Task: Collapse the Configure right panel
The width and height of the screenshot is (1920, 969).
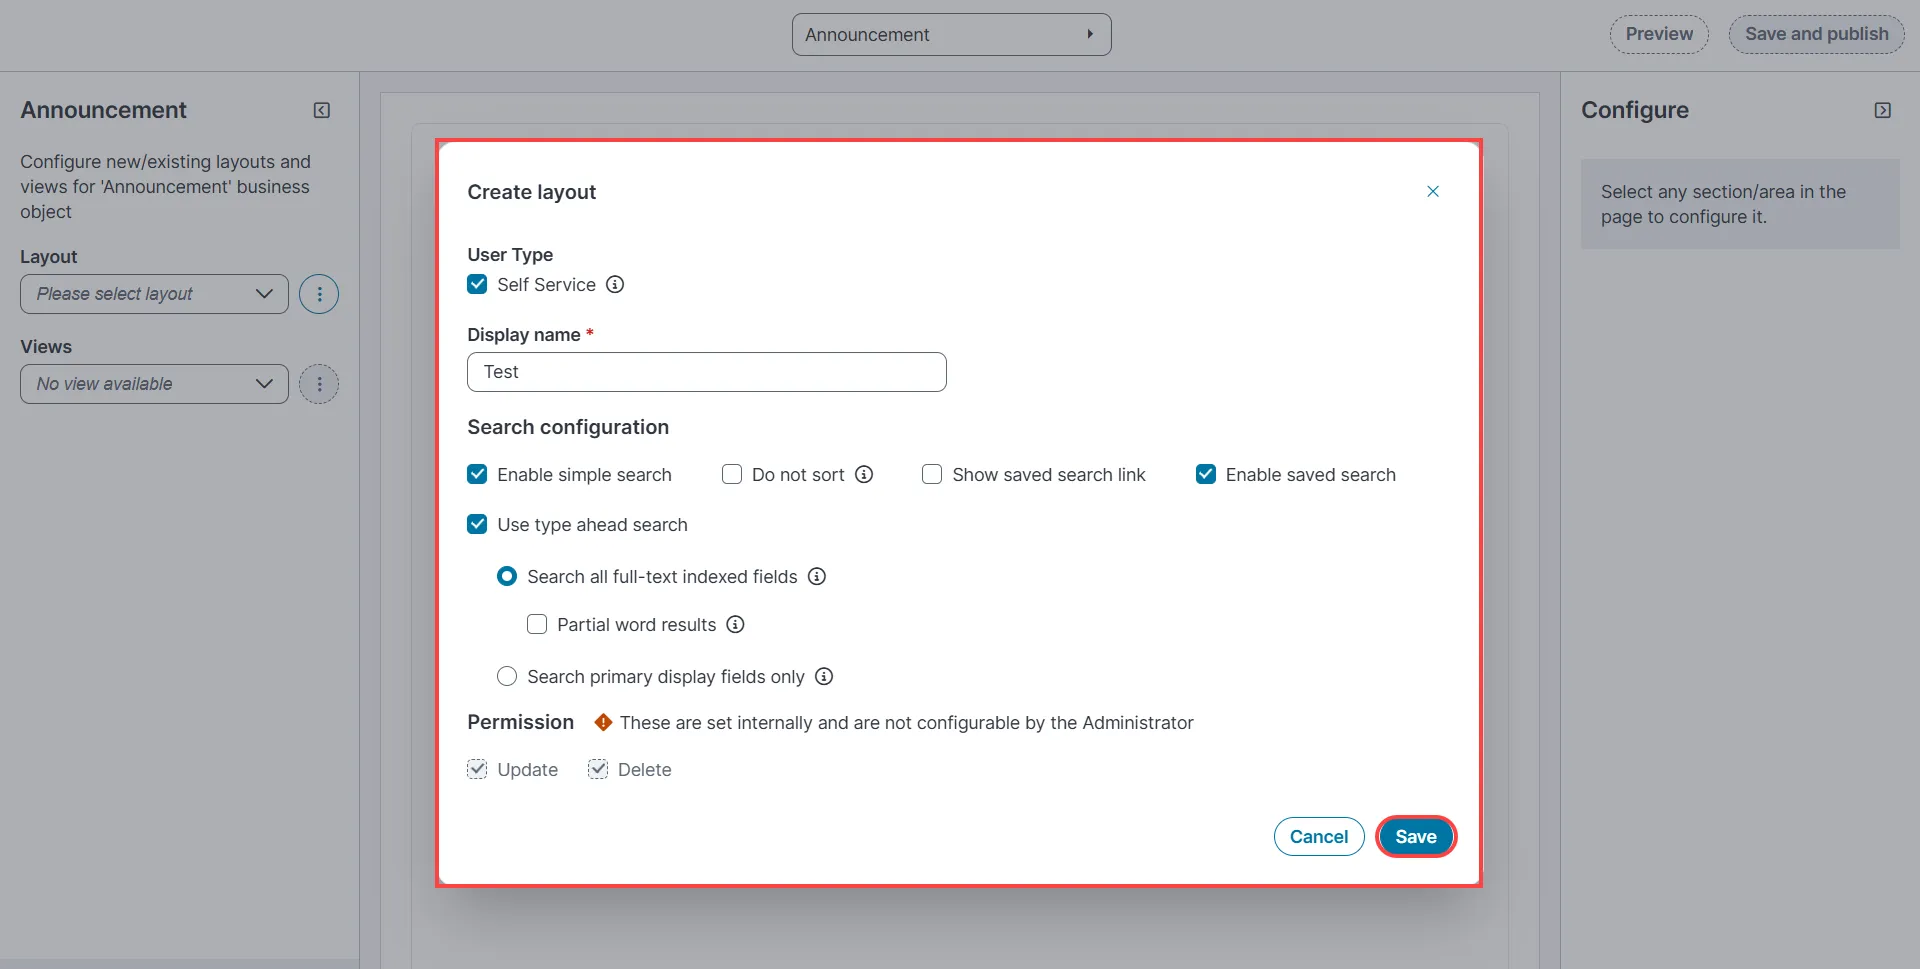Action: [x=1883, y=110]
